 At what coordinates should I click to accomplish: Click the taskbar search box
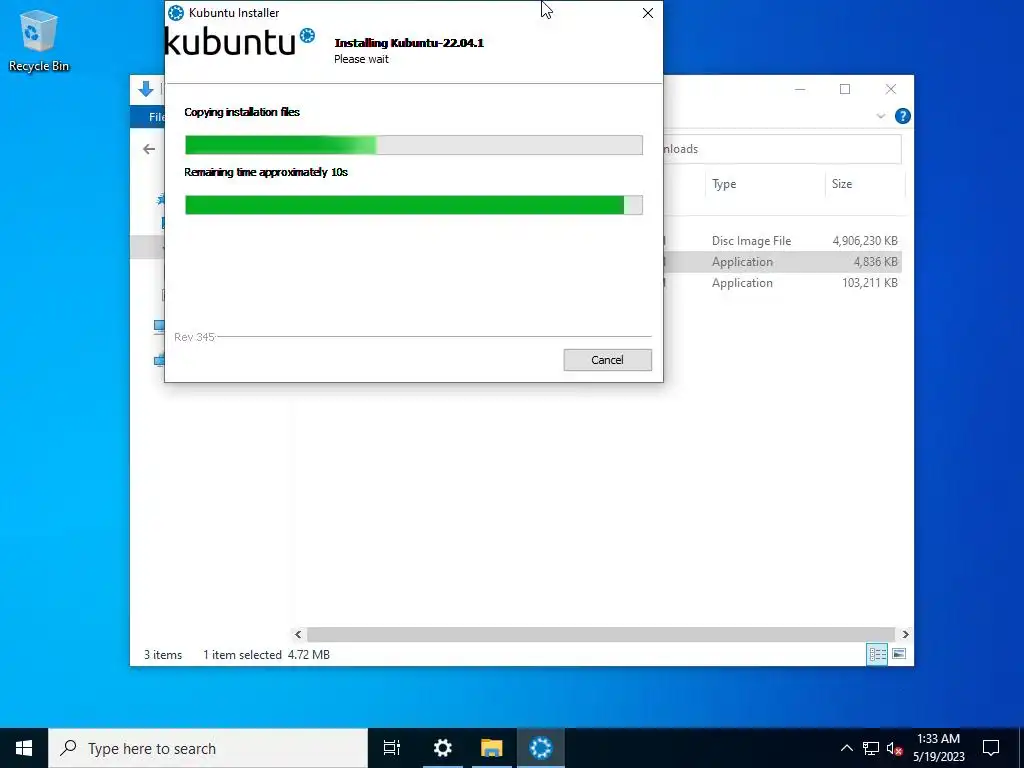[208, 748]
